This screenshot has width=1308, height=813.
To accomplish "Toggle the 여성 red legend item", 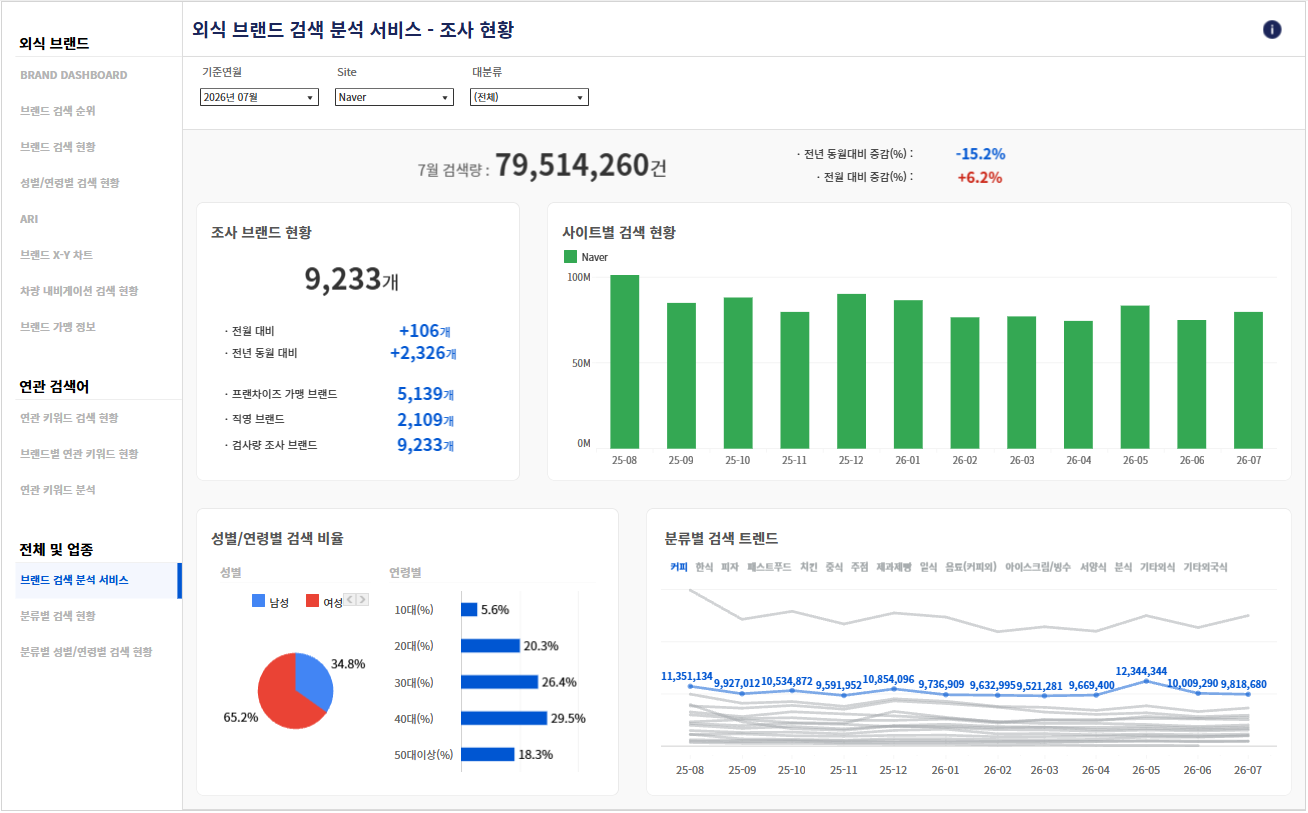I will 324,601.
